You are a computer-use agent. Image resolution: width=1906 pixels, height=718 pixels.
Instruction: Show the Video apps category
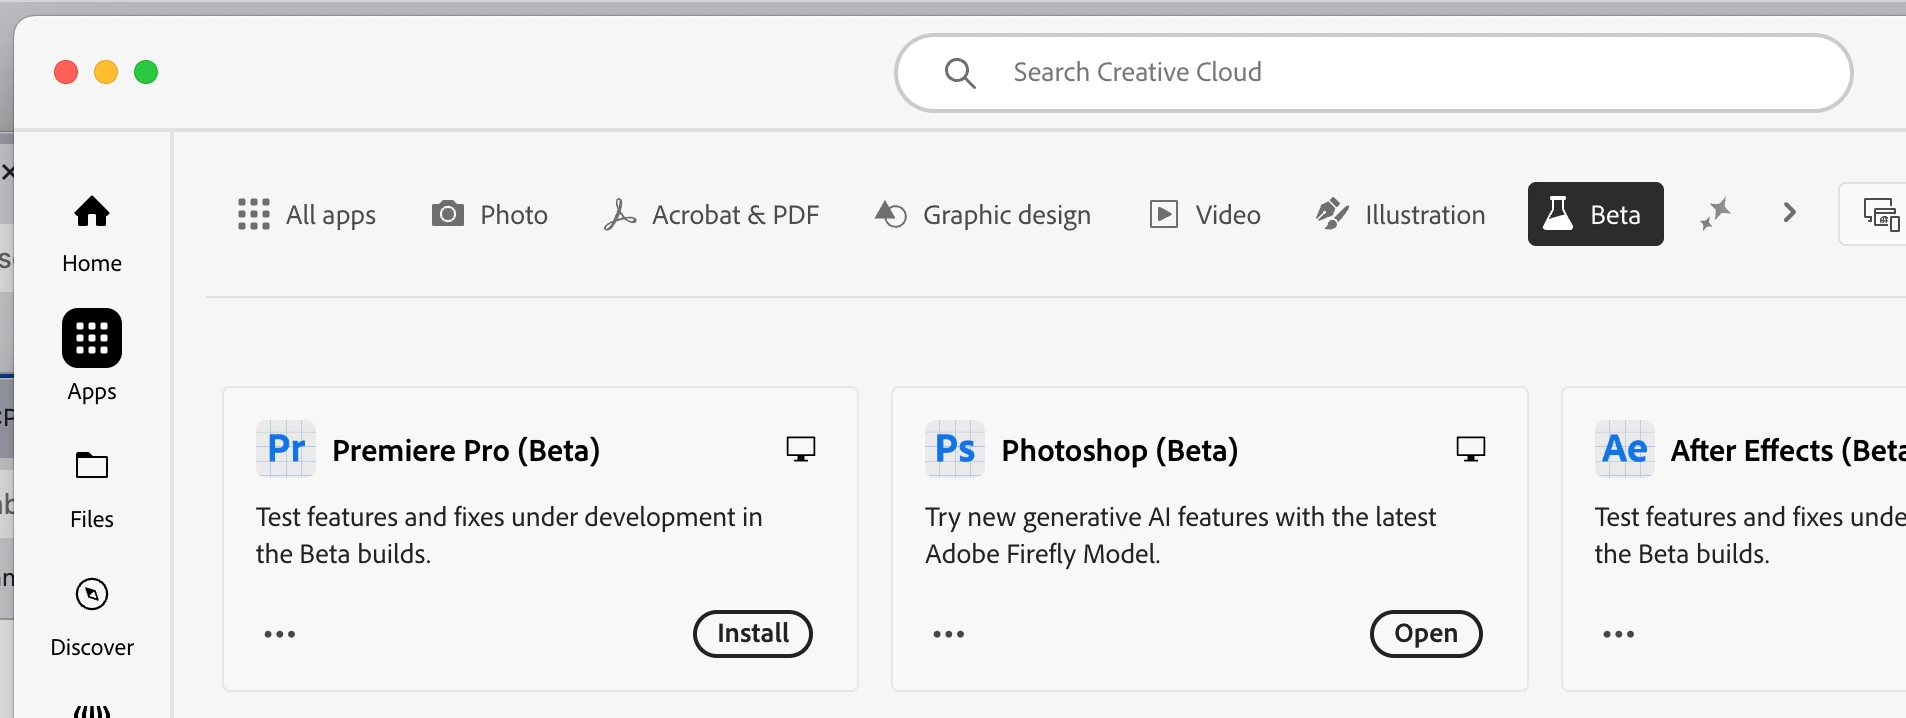1205,215
